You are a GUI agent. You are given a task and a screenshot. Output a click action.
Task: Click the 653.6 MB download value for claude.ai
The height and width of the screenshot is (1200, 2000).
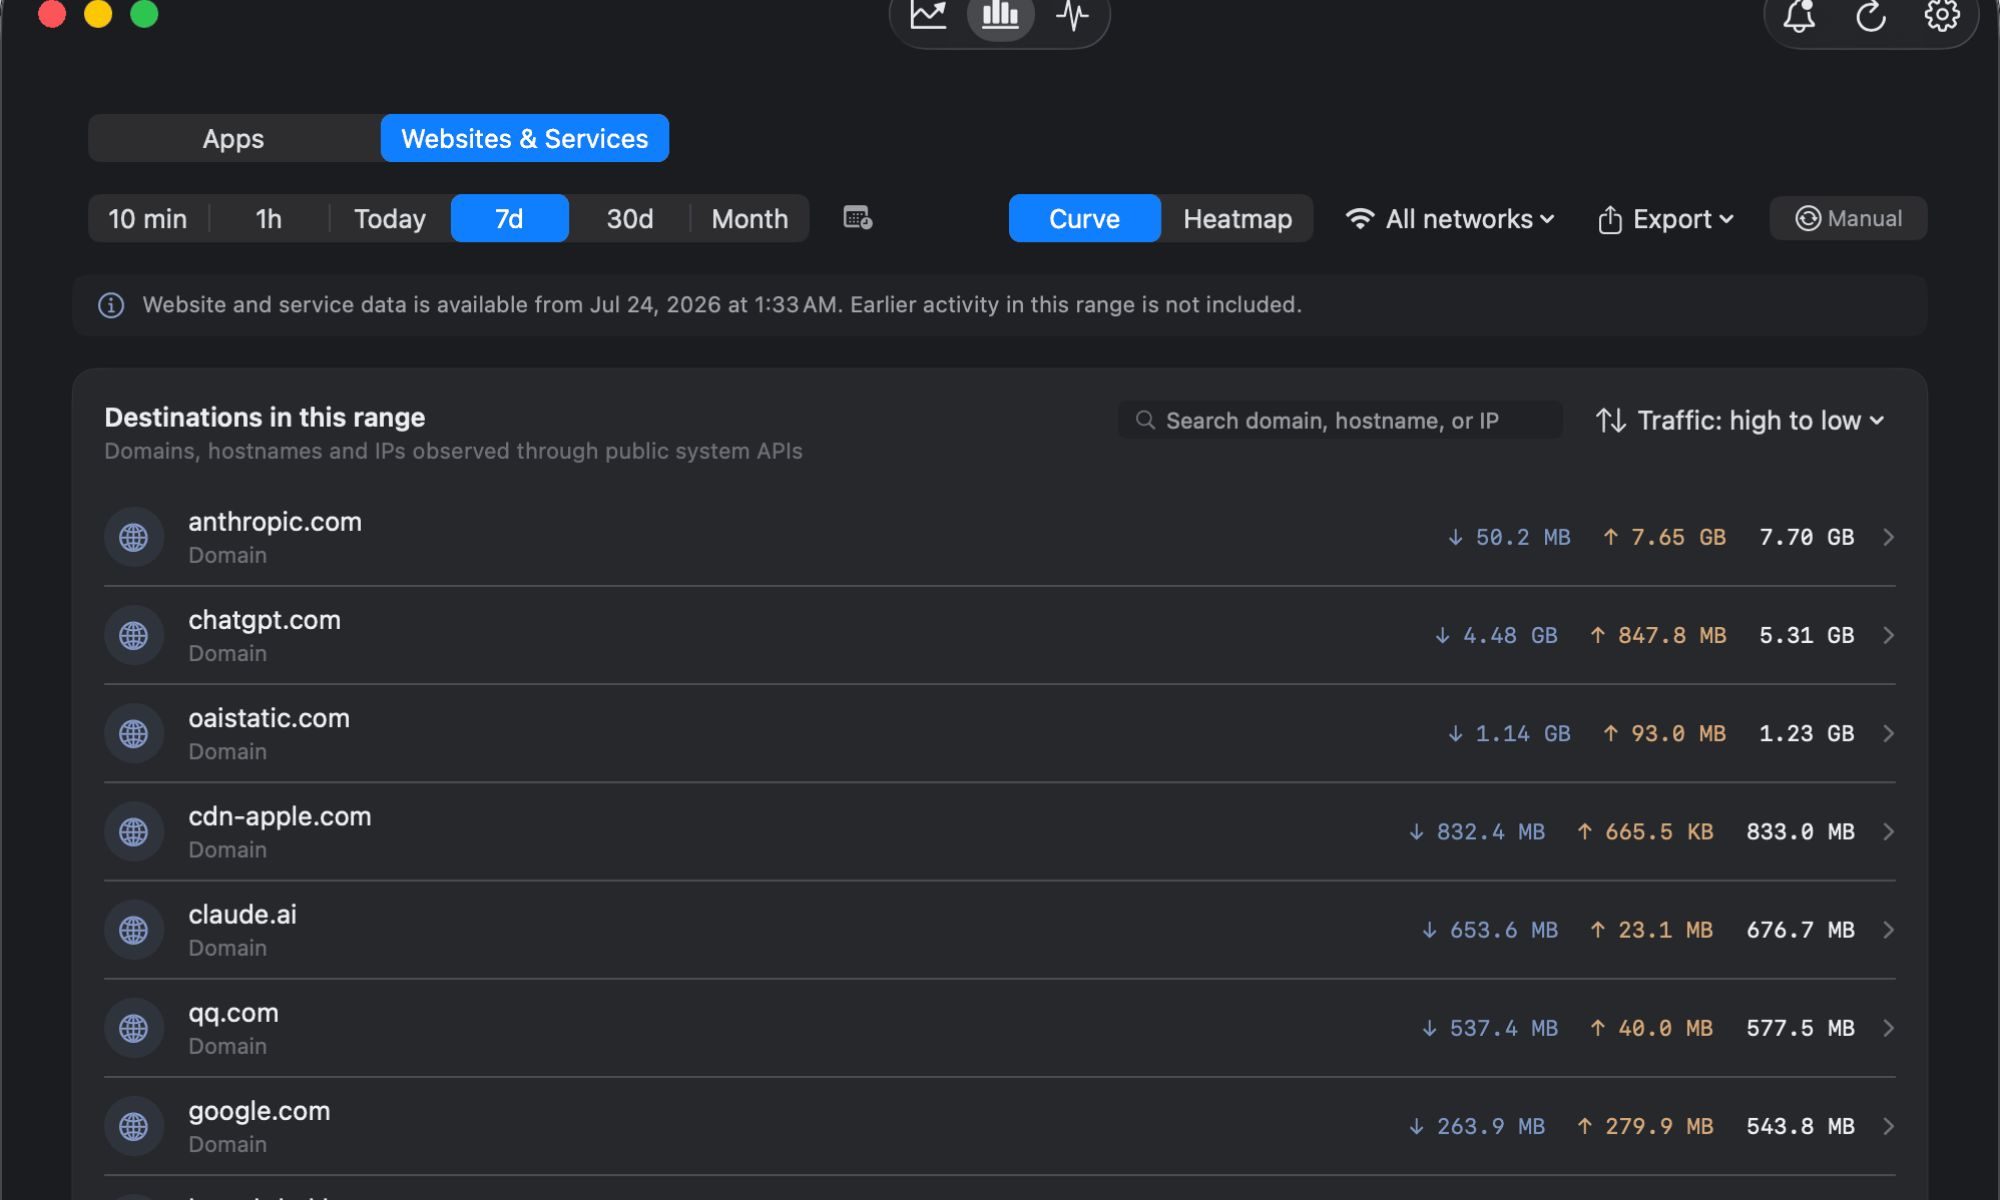(x=1490, y=930)
